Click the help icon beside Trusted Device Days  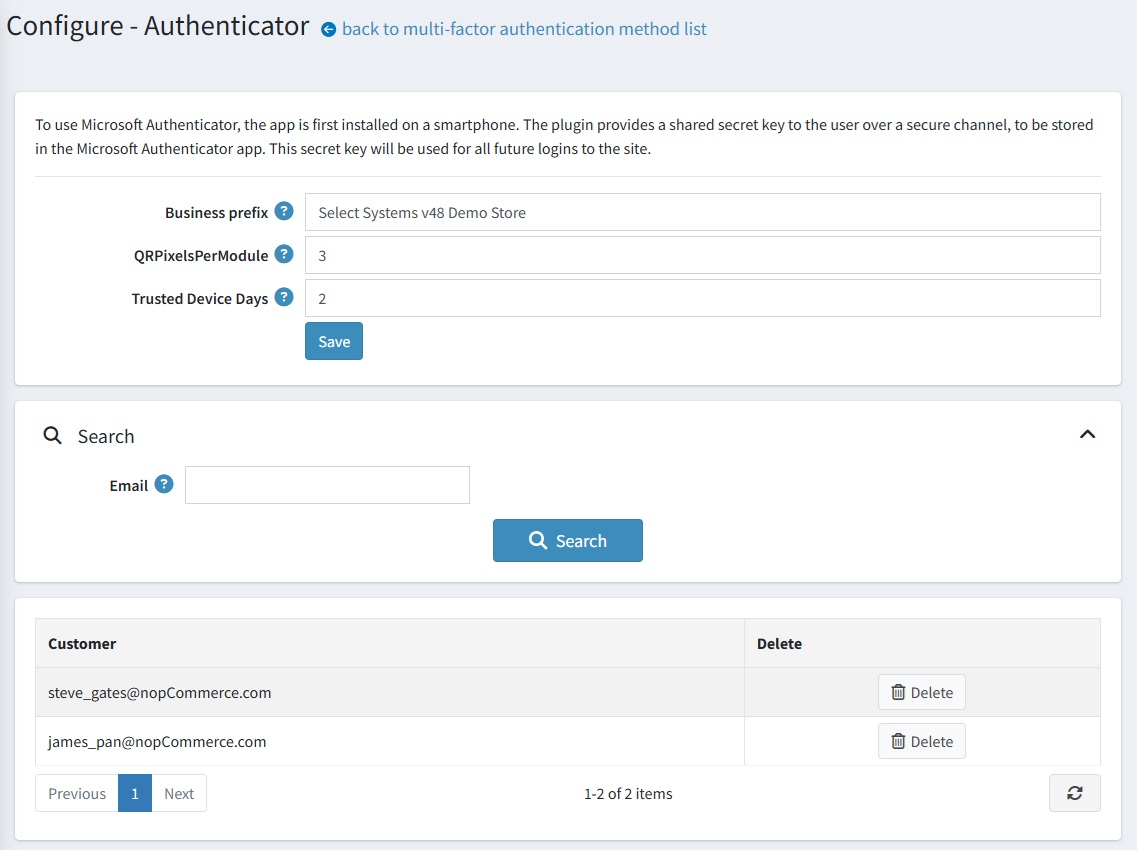(x=284, y=297)
